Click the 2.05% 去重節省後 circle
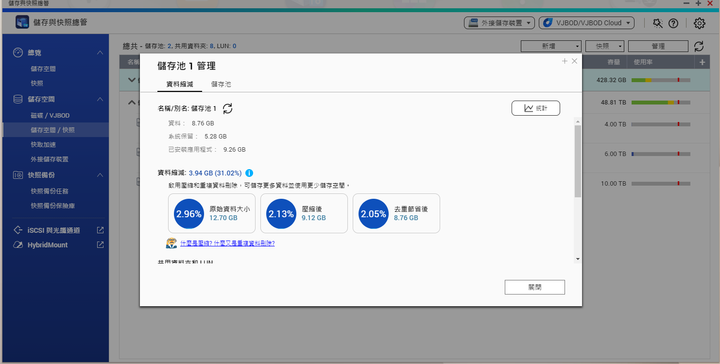Screen dimensions: 720x364 click(x=373, y=213)
